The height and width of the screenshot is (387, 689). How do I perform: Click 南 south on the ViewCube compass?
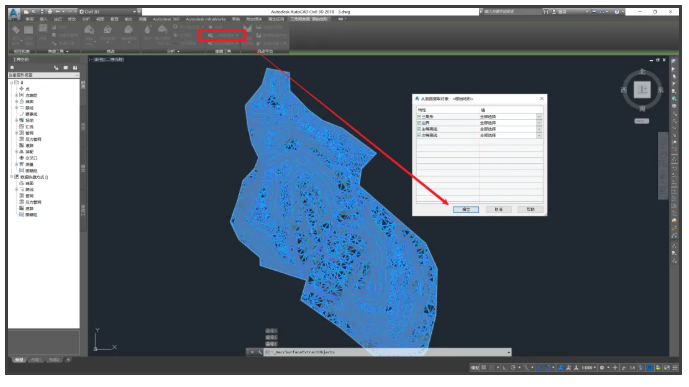pyautogui.click(x=642, y=109)
